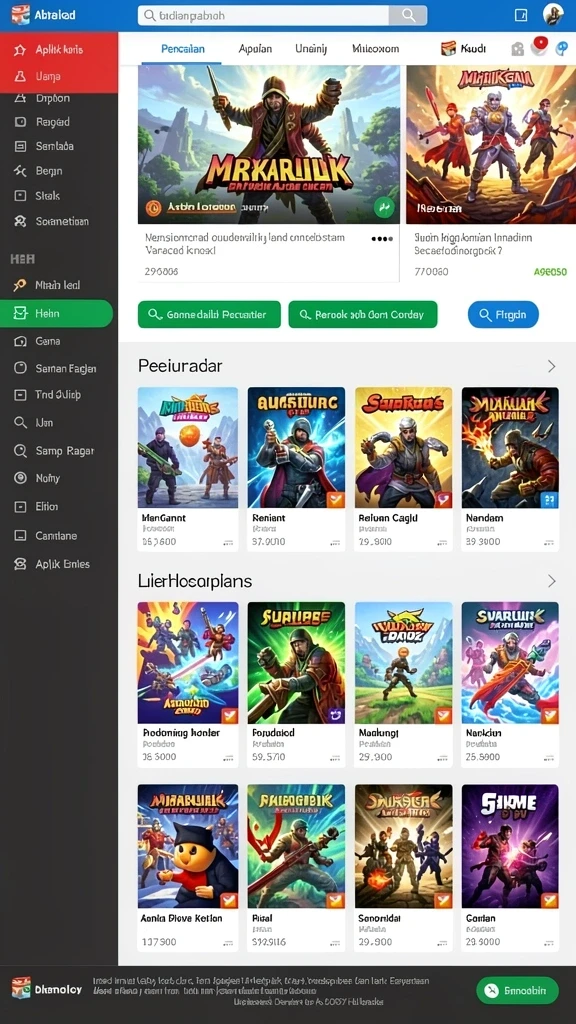Click the green 'Snnoobin' footer button

tap(517, 990)
